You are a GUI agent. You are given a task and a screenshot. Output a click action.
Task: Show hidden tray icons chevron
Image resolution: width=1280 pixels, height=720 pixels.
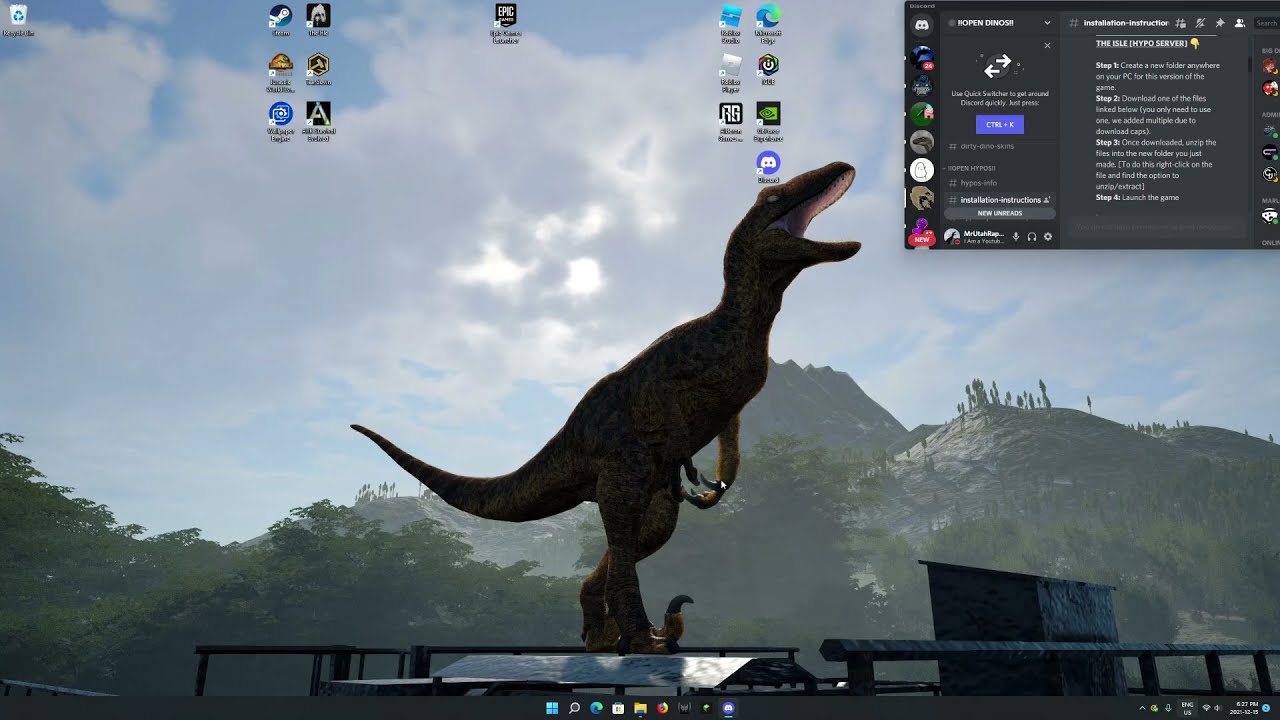(x=1142, y=708)
